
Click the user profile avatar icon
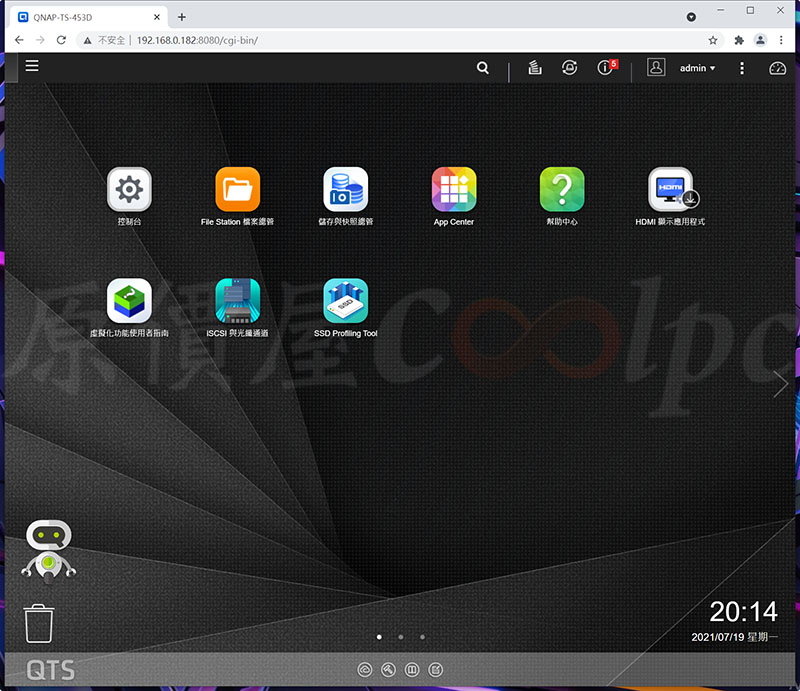656,67
